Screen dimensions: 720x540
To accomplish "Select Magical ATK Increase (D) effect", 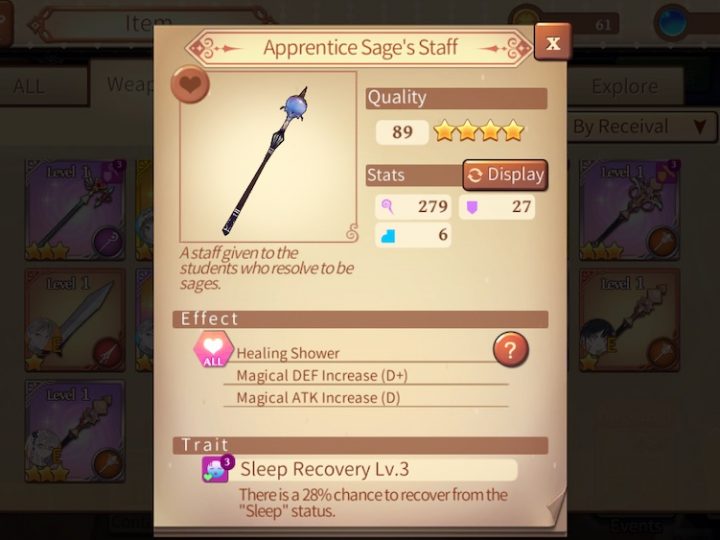I will [318, 397].
